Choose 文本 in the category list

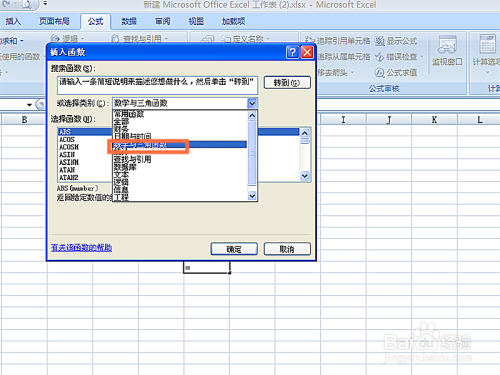[180, 174]
